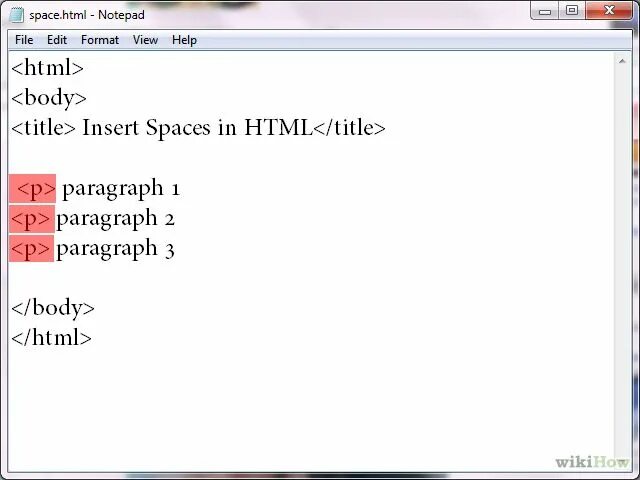Minimize the Notepad window
Image resolution: width=640 pixels, height=480 pixels.
tap(545, 11)
